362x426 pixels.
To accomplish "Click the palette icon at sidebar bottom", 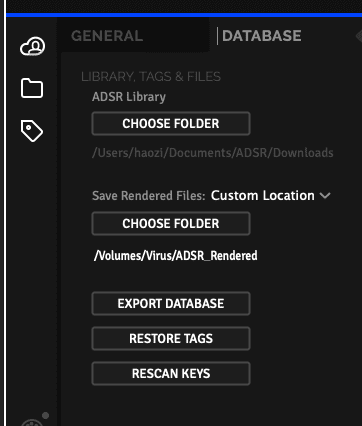I will [x=32, y=423].
